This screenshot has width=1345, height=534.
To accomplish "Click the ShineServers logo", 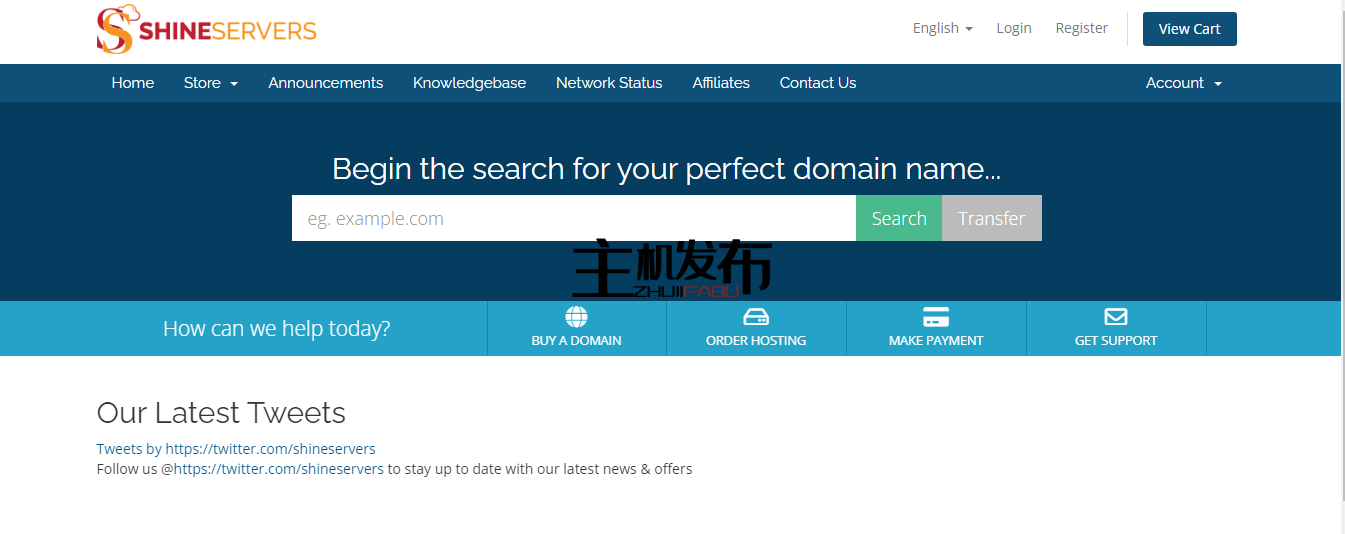I will click(207, 30).
